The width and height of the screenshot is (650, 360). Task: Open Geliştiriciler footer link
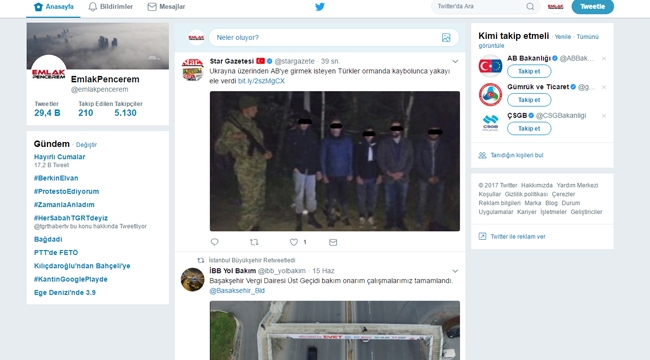(586, 212)
